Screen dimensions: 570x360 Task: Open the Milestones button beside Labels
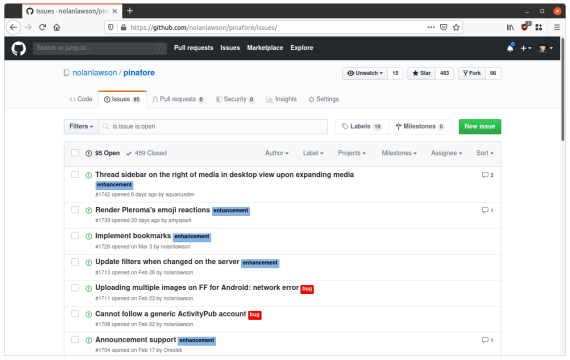click(420, 127)
